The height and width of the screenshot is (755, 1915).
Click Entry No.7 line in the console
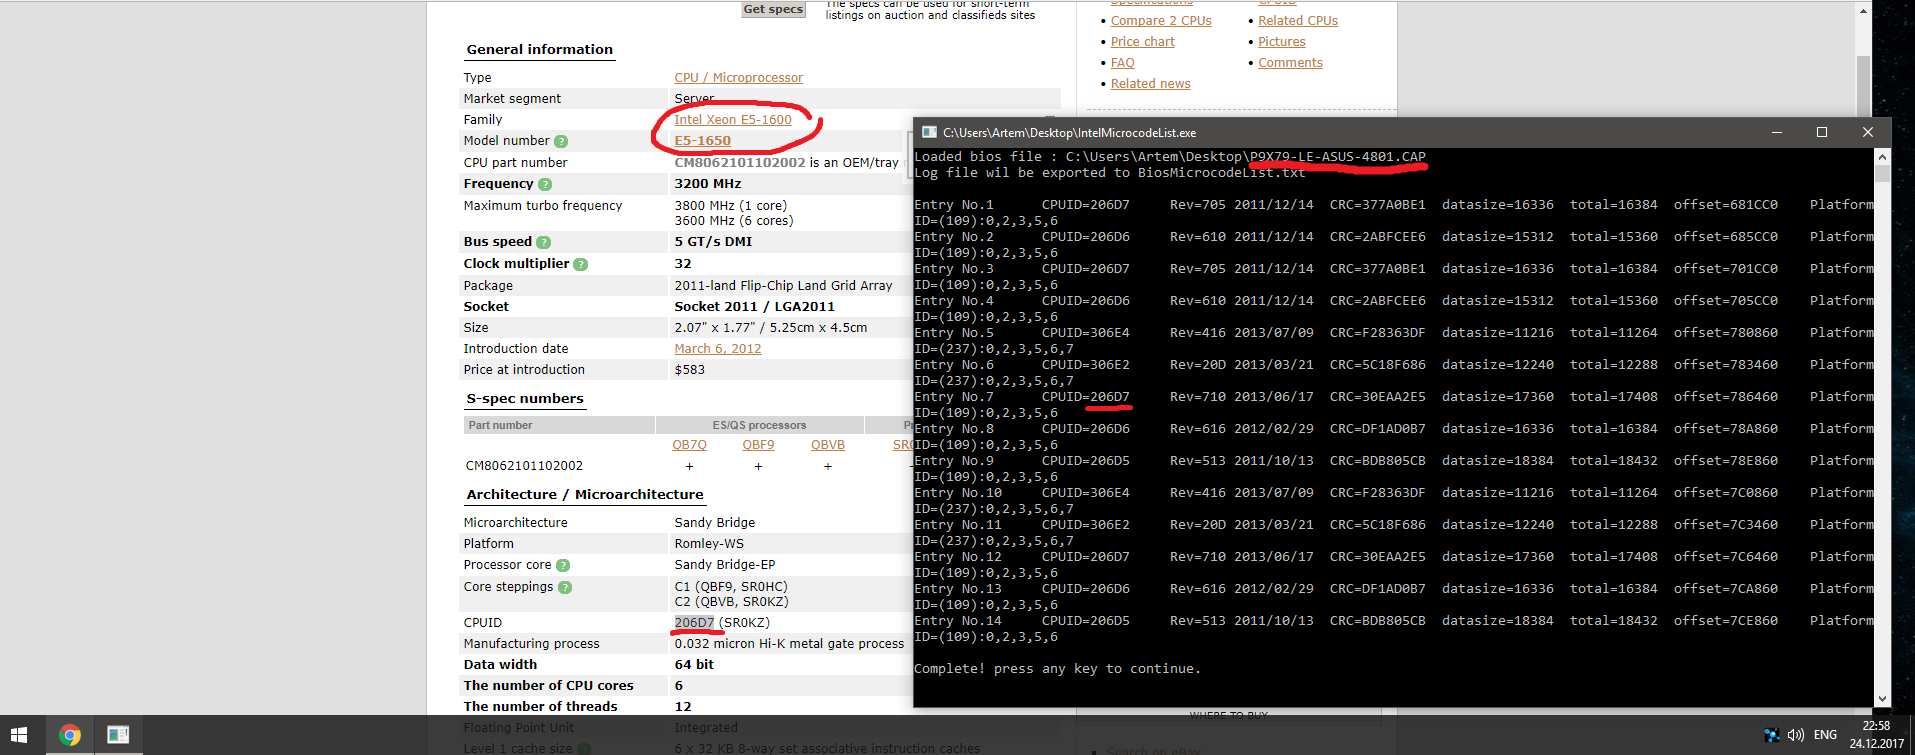[x=1394, y=397]
